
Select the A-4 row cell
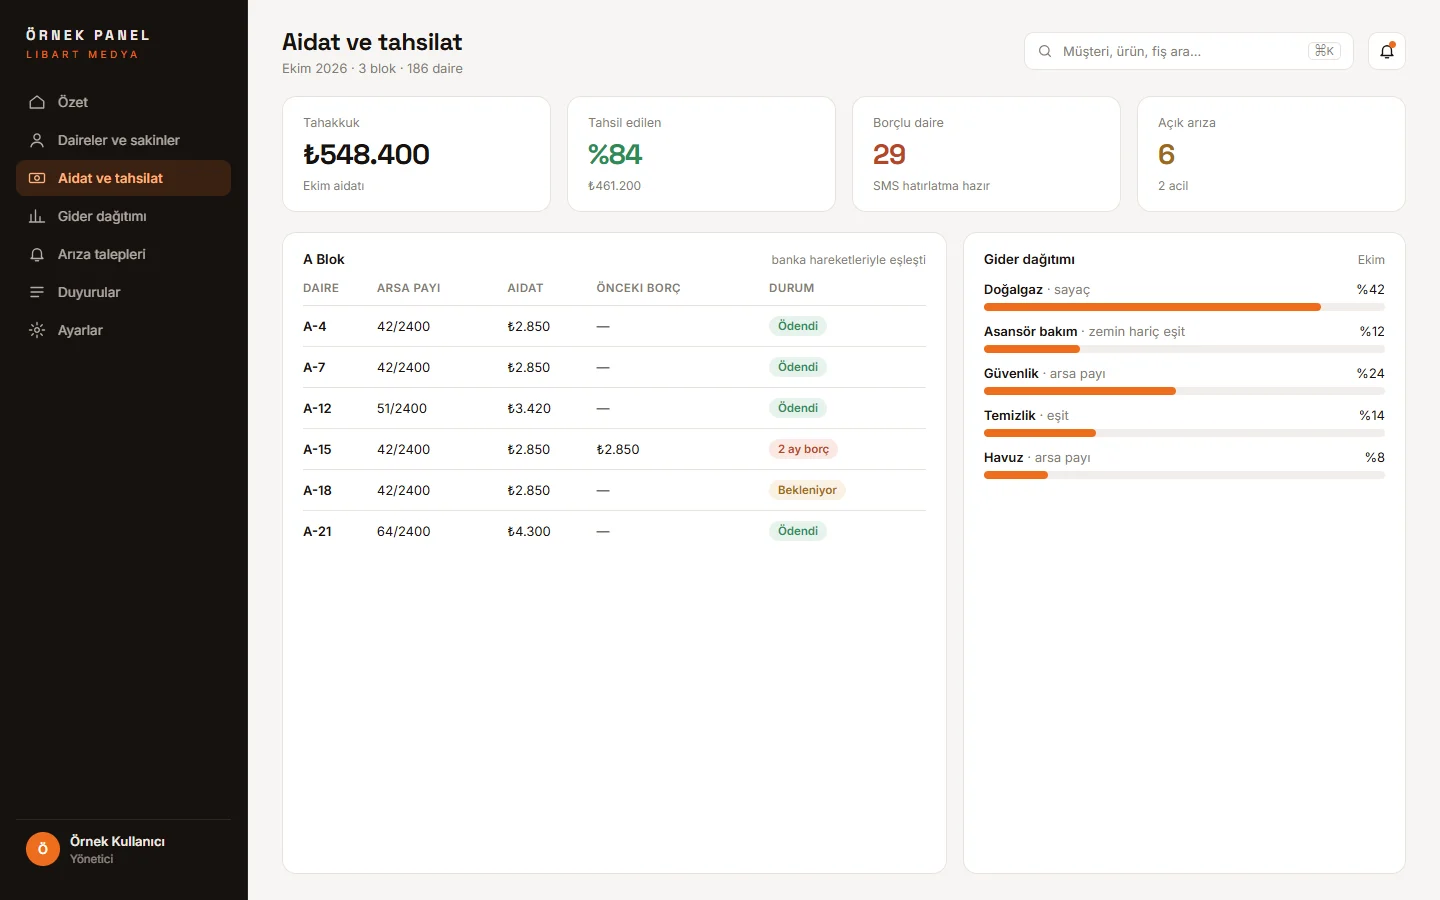(x=315, y=326)
